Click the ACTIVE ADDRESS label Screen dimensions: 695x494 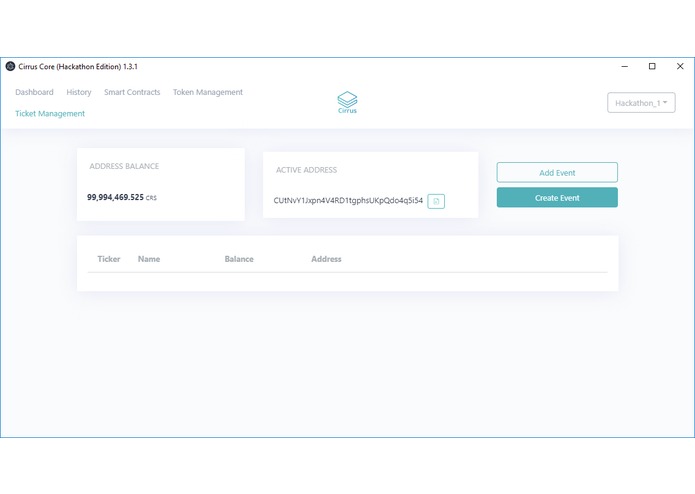306,170
